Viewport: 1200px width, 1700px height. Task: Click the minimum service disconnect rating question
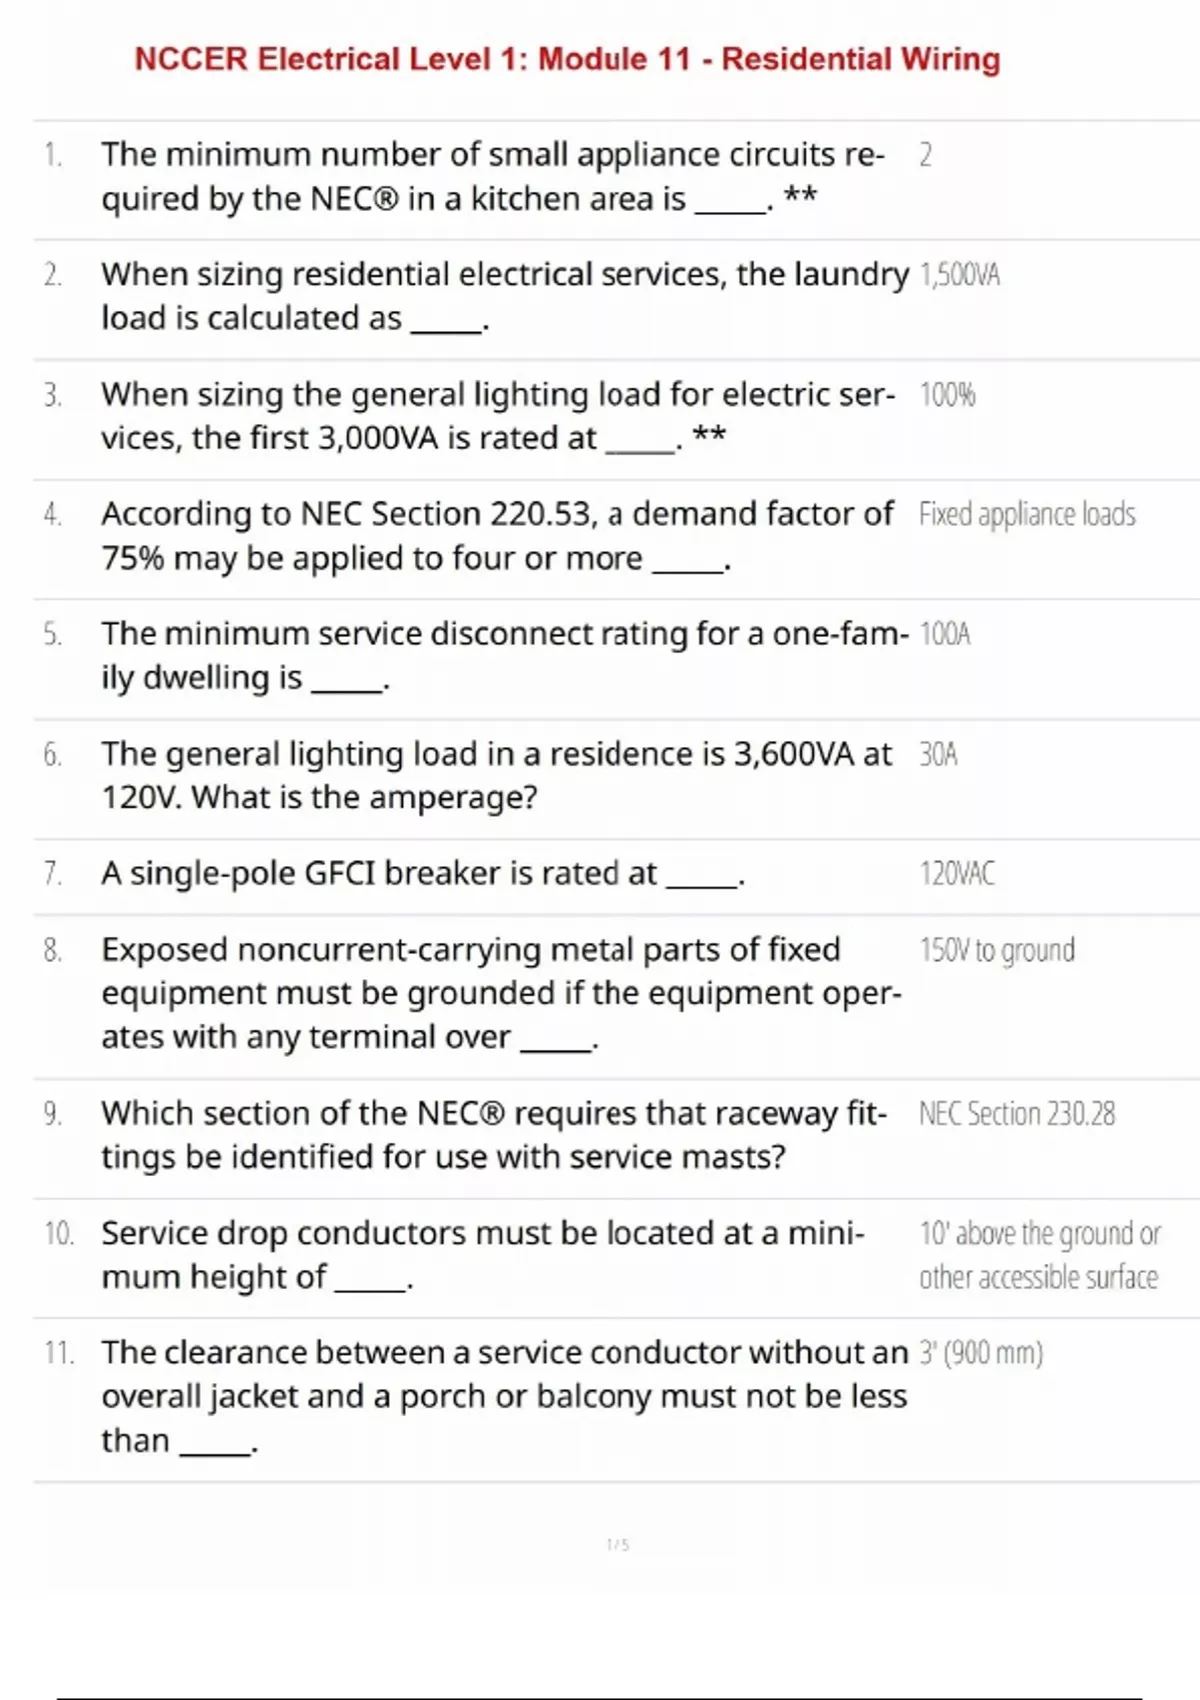504,656
